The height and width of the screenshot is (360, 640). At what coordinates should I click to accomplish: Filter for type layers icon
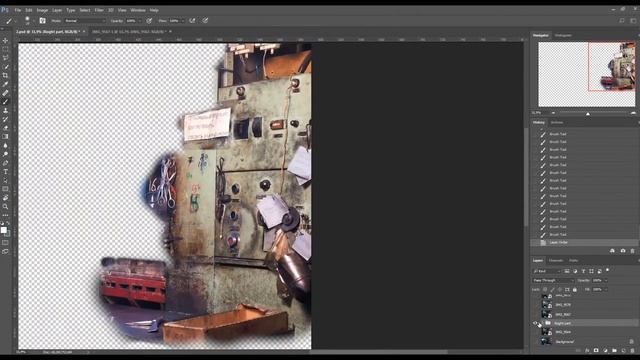(x=583, y=271)
